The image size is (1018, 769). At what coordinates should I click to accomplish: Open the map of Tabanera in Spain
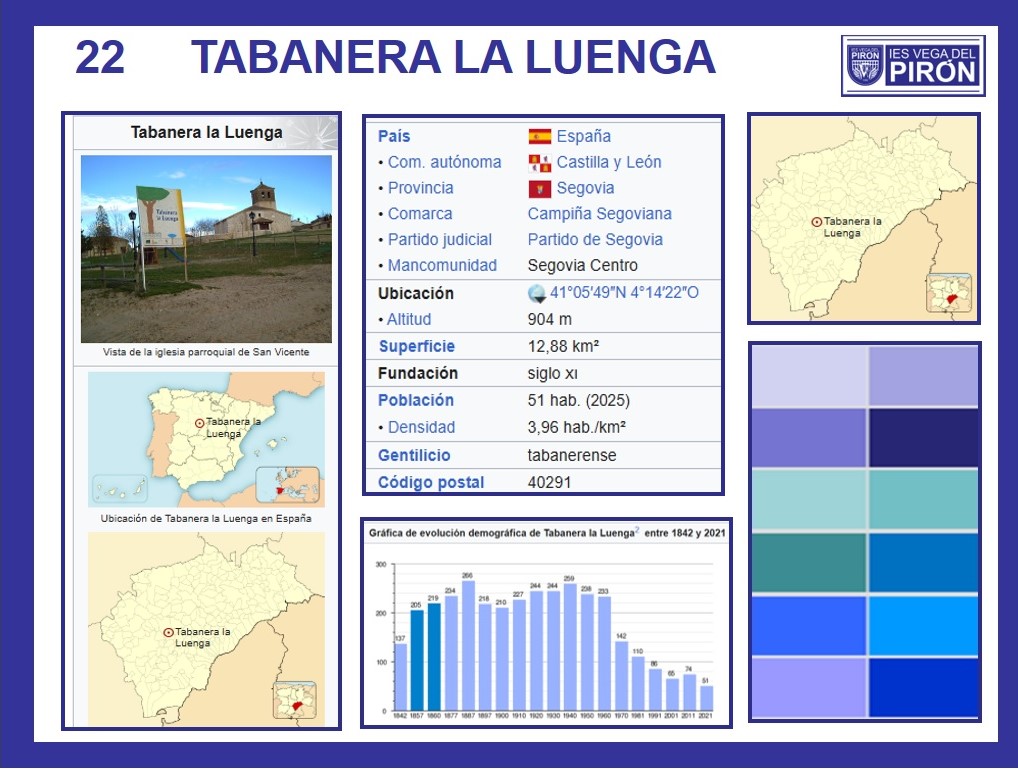pos(206,439)
